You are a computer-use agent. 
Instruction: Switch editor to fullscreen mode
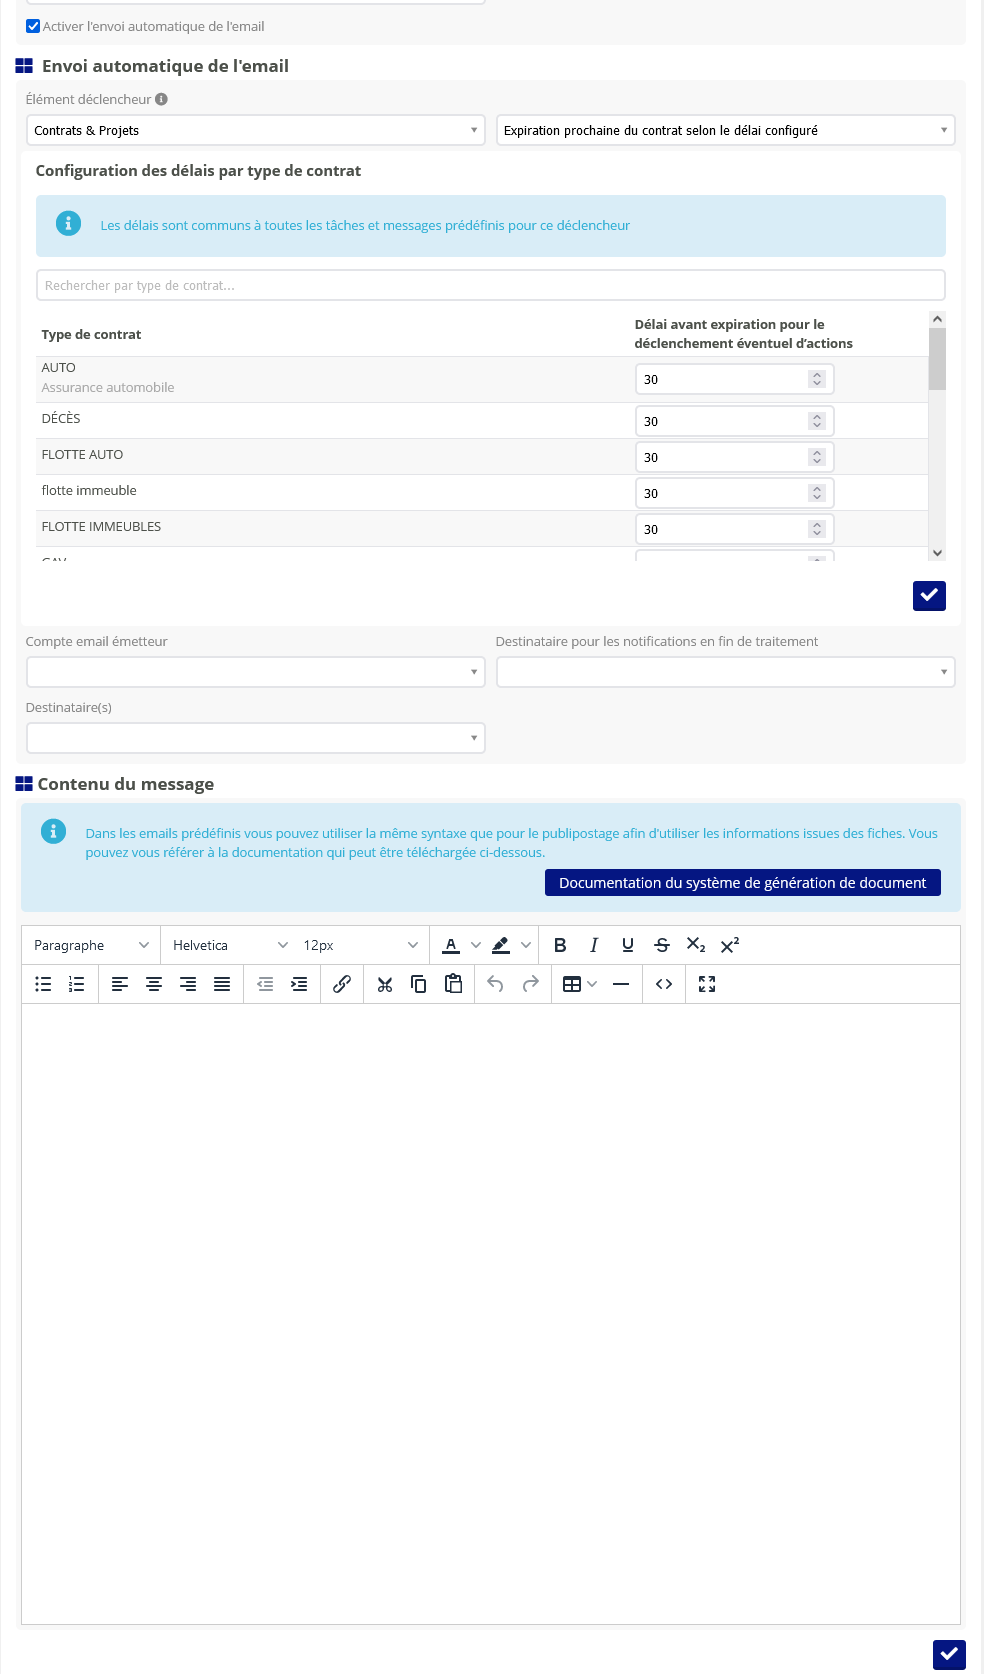[707, 984]
